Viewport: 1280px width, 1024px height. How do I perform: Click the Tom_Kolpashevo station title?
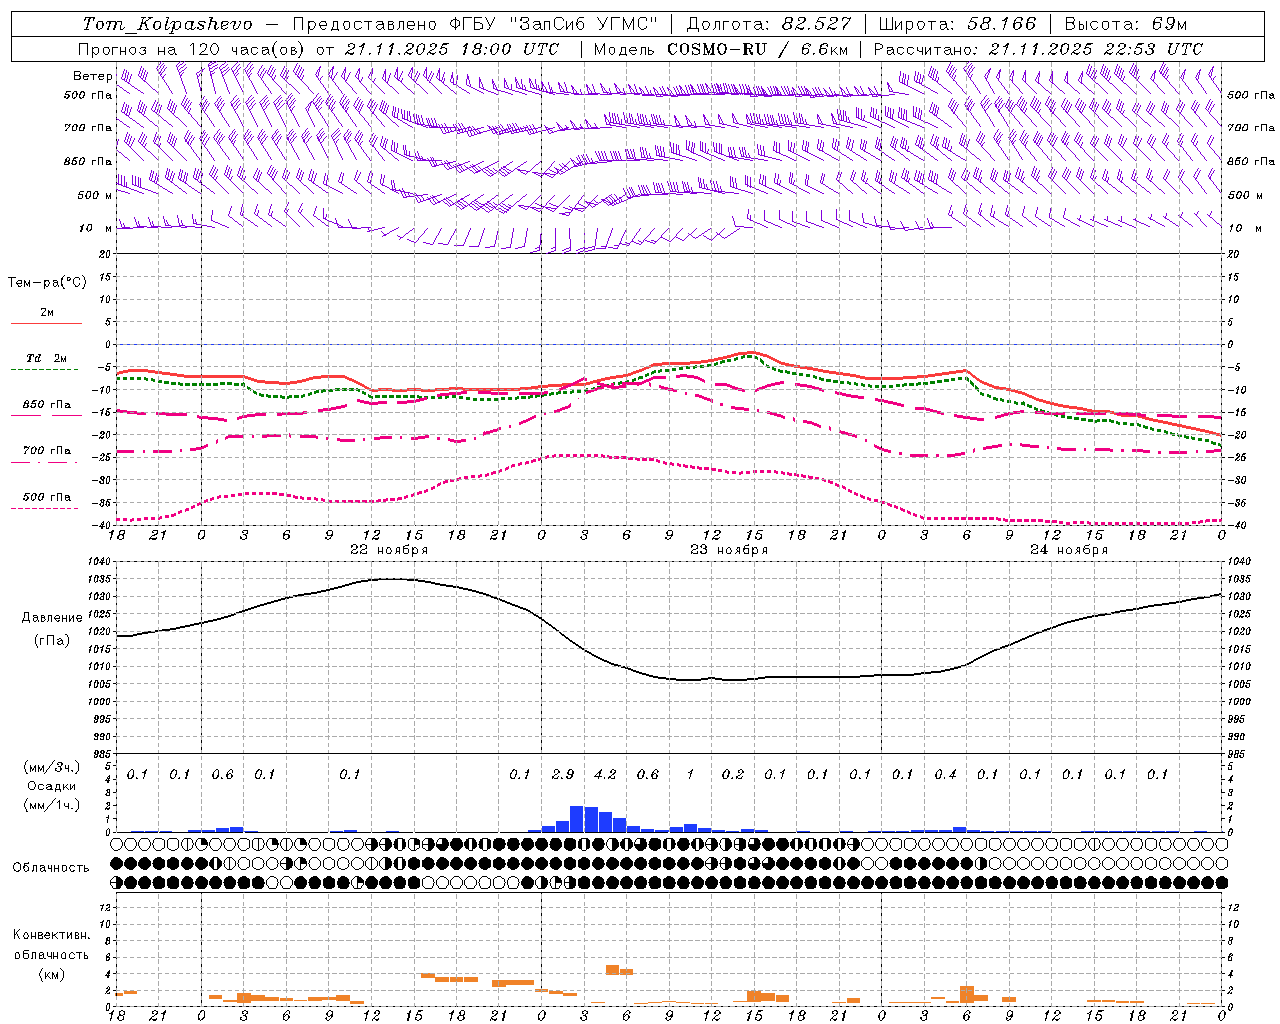(167, 24)
